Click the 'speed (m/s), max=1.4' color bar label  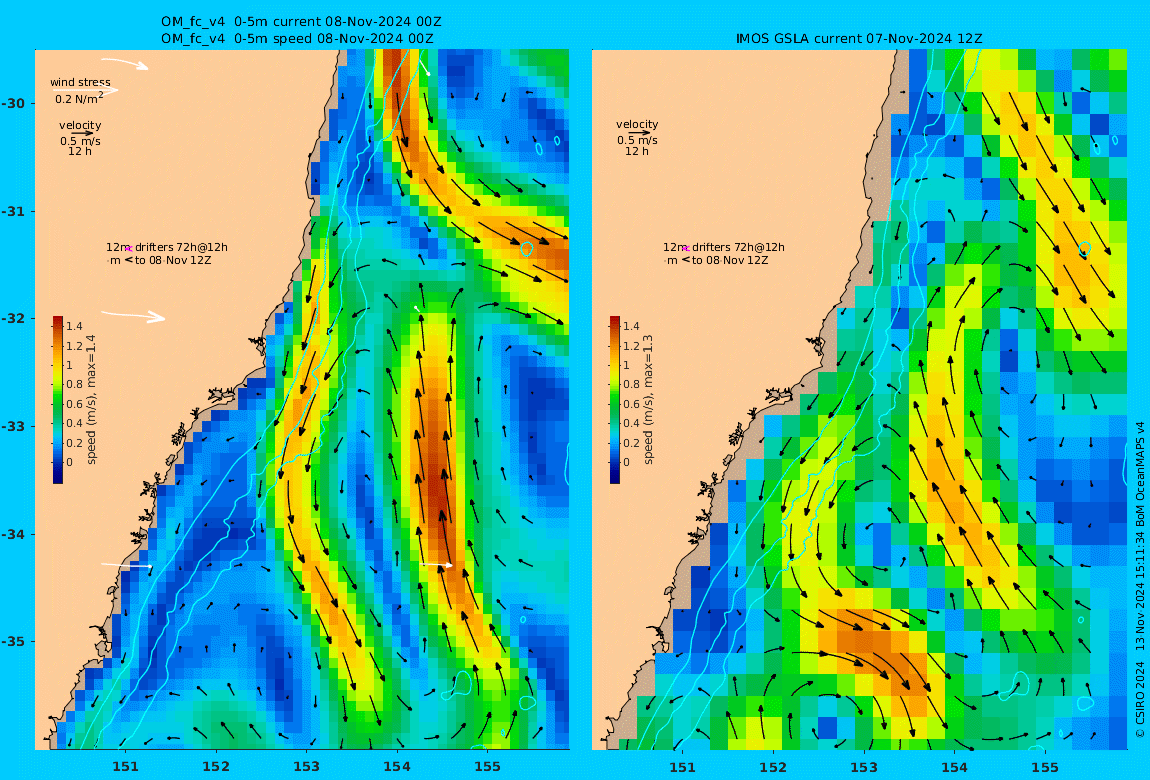(x=92, y=400)
